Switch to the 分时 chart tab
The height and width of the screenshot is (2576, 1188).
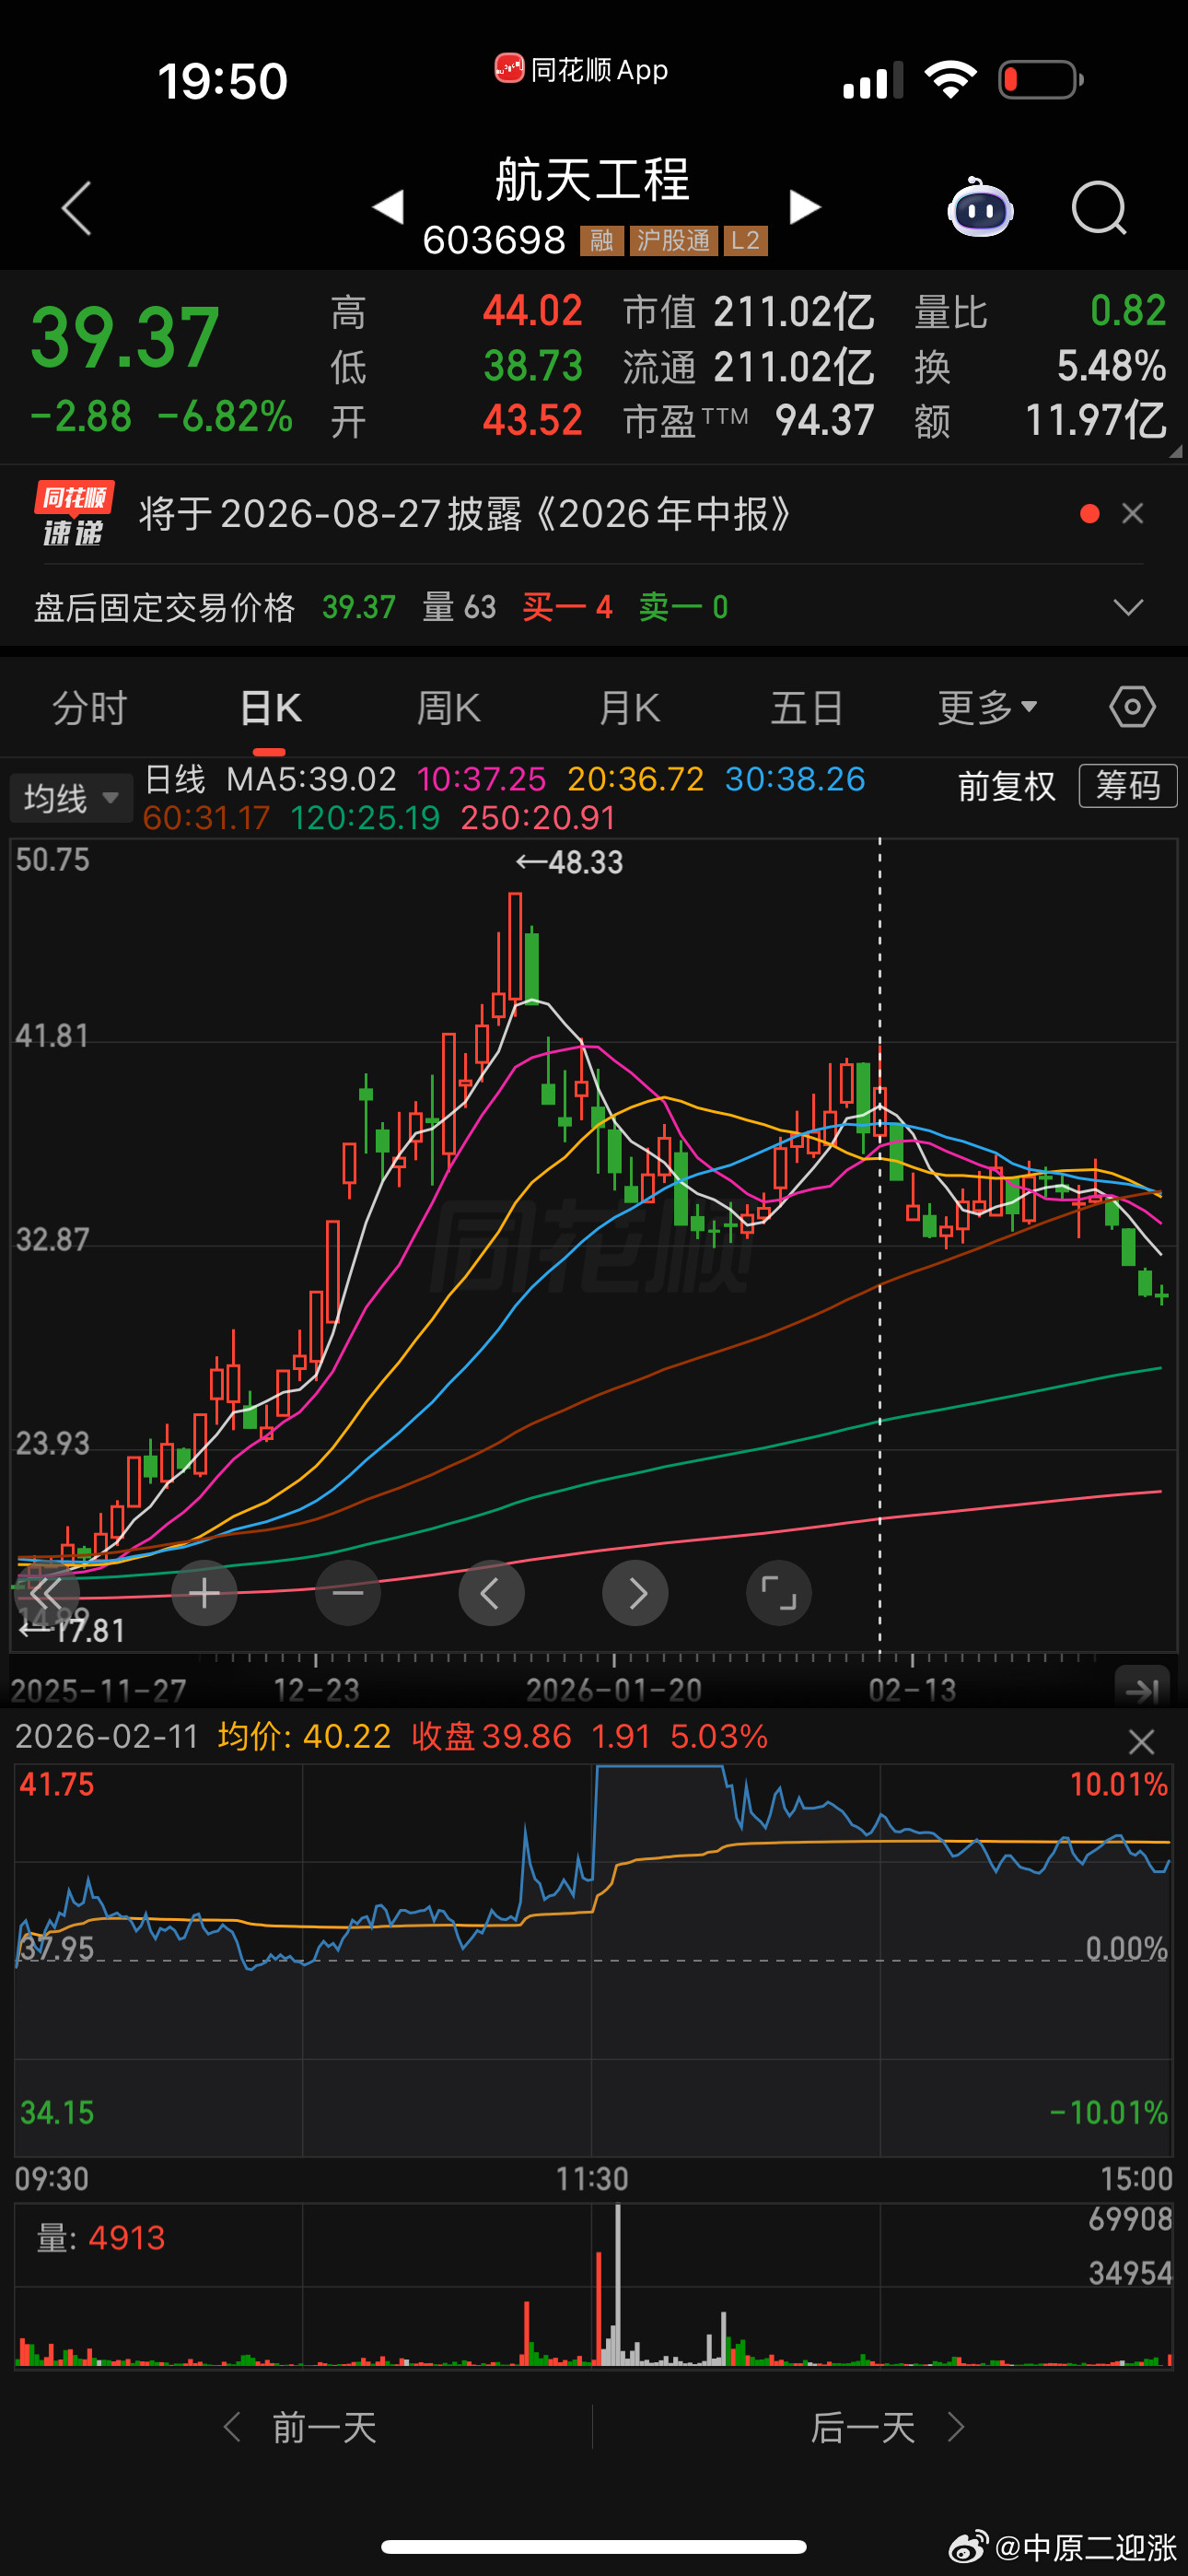click(x=89, y=708)
